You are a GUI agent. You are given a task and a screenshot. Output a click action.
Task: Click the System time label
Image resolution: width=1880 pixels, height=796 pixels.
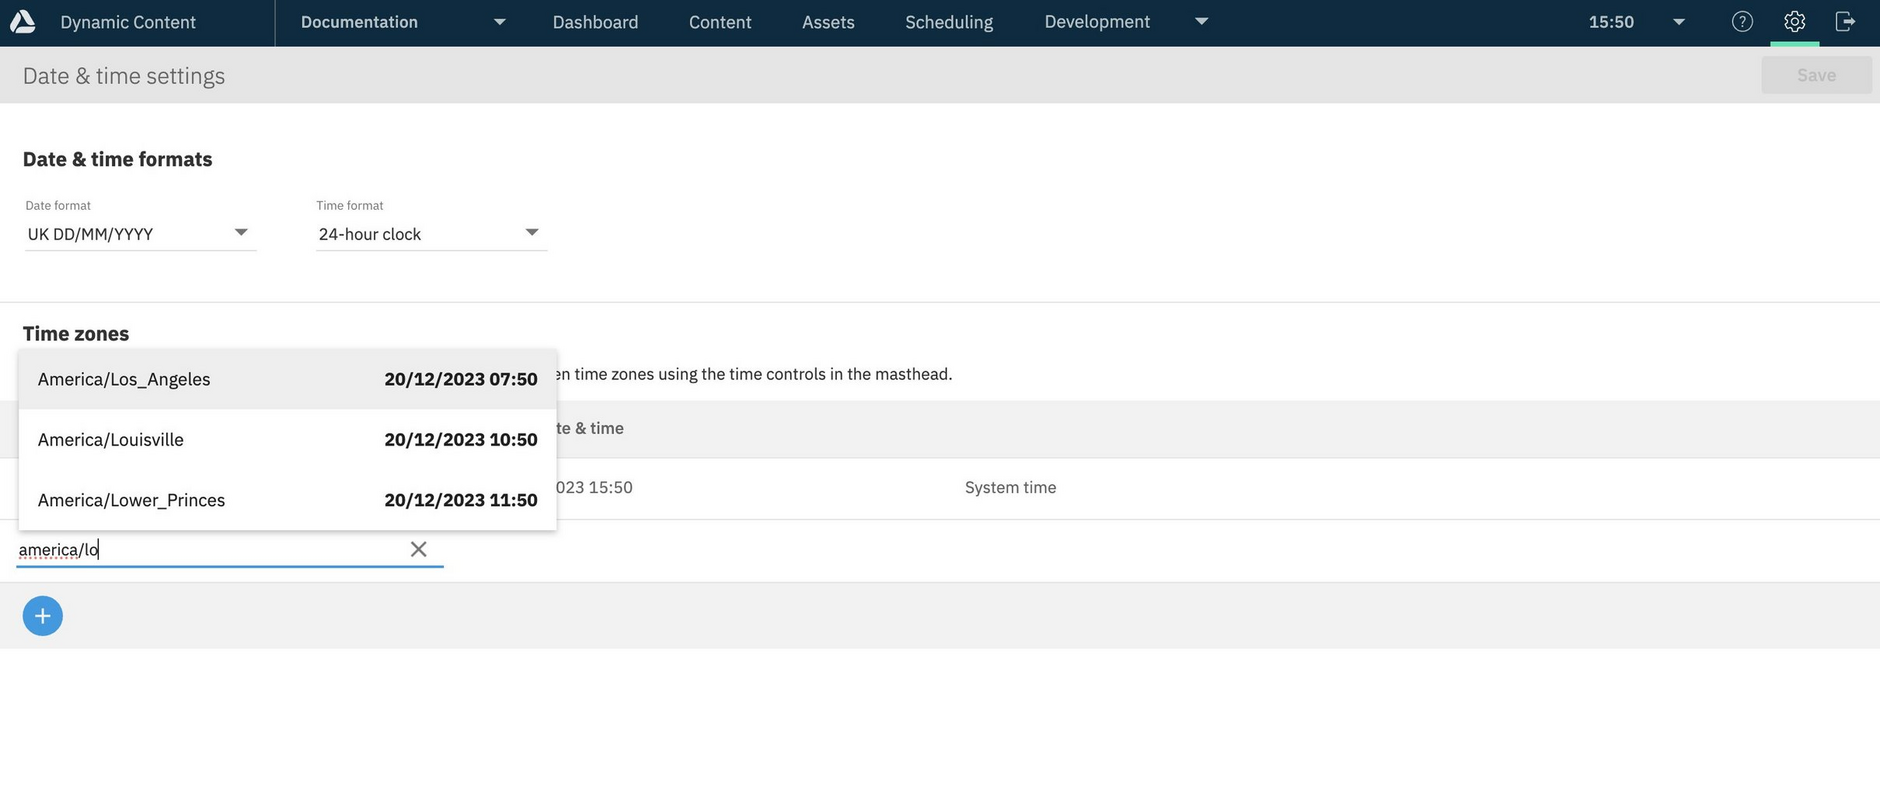1010,487
